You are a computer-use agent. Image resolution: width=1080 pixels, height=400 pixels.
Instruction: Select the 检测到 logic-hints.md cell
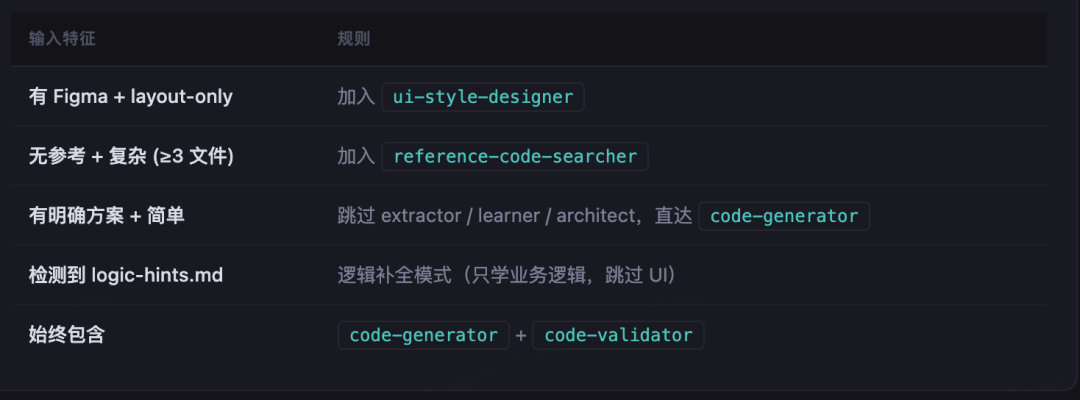point(126,275)
